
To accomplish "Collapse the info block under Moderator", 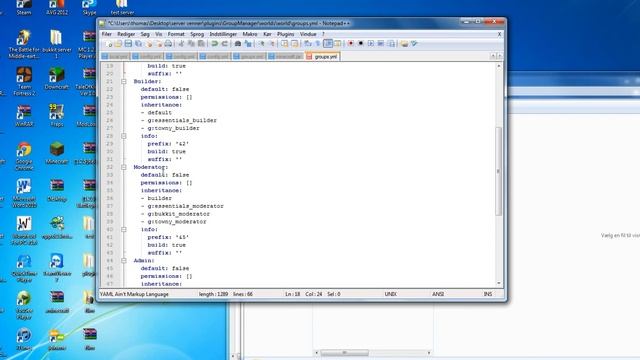I will click(x=124, y=229).
